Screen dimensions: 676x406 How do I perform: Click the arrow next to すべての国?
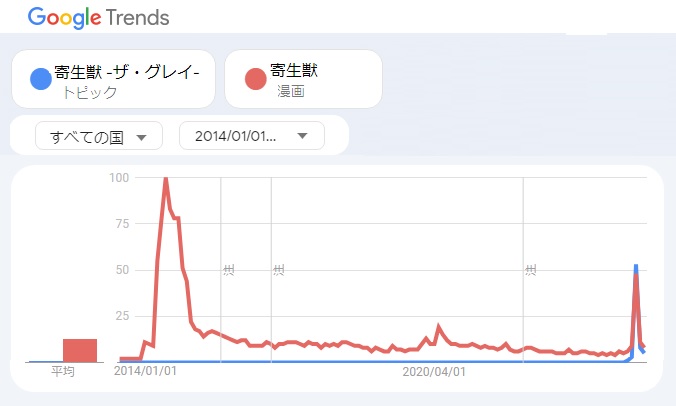point(142,137)
